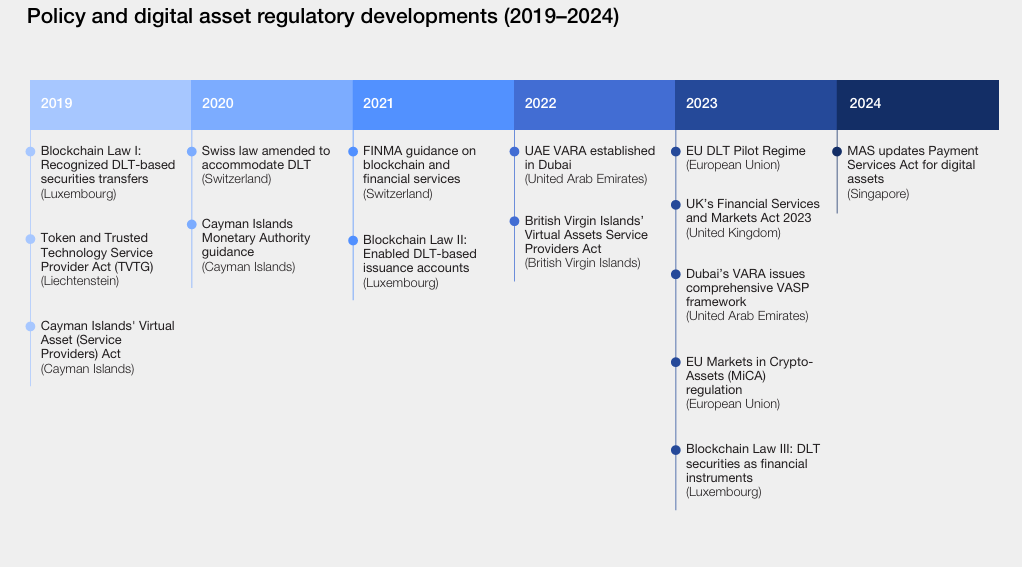Select the text 'EU Markets in Crypto-Assets (MiCA) regulation'
The image size is (1022, 567).
pos(750,375)
